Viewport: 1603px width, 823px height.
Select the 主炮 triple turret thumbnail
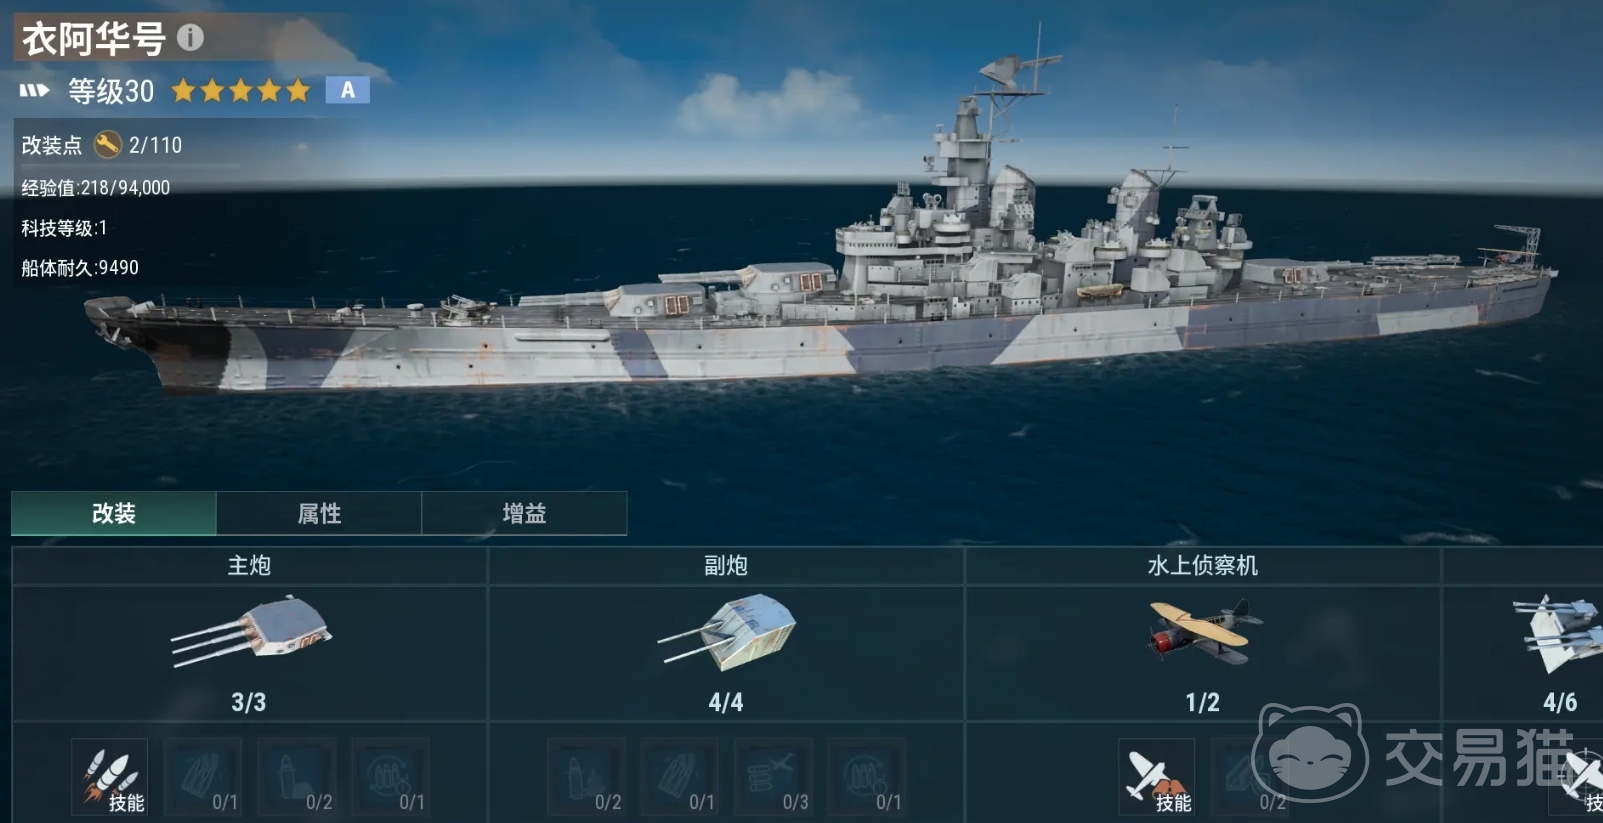(251, 632)
